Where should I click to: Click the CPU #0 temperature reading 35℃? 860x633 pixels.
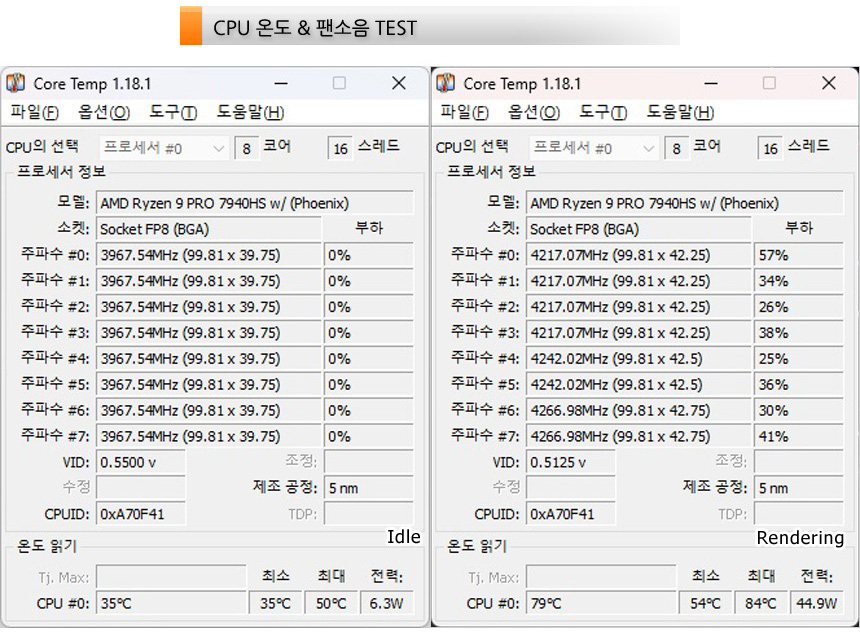tap(171, 603)
